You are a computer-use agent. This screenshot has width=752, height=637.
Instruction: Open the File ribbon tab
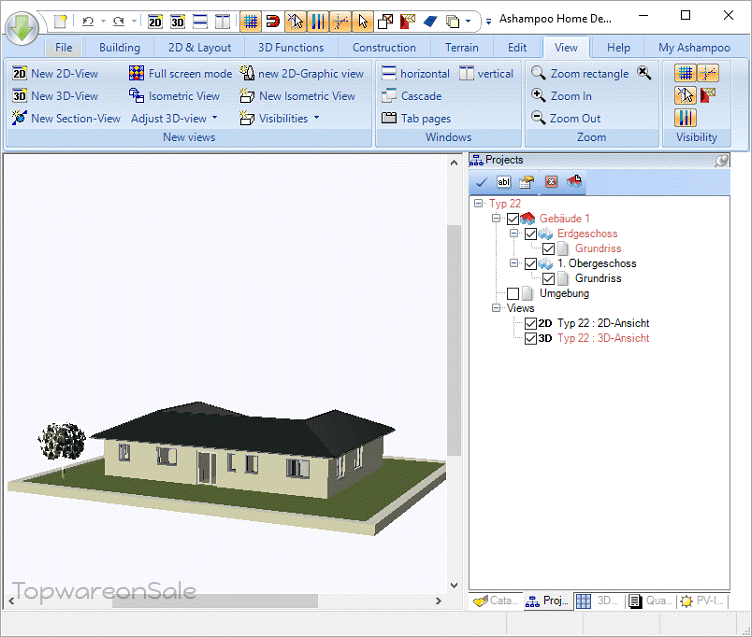[63, 47]
